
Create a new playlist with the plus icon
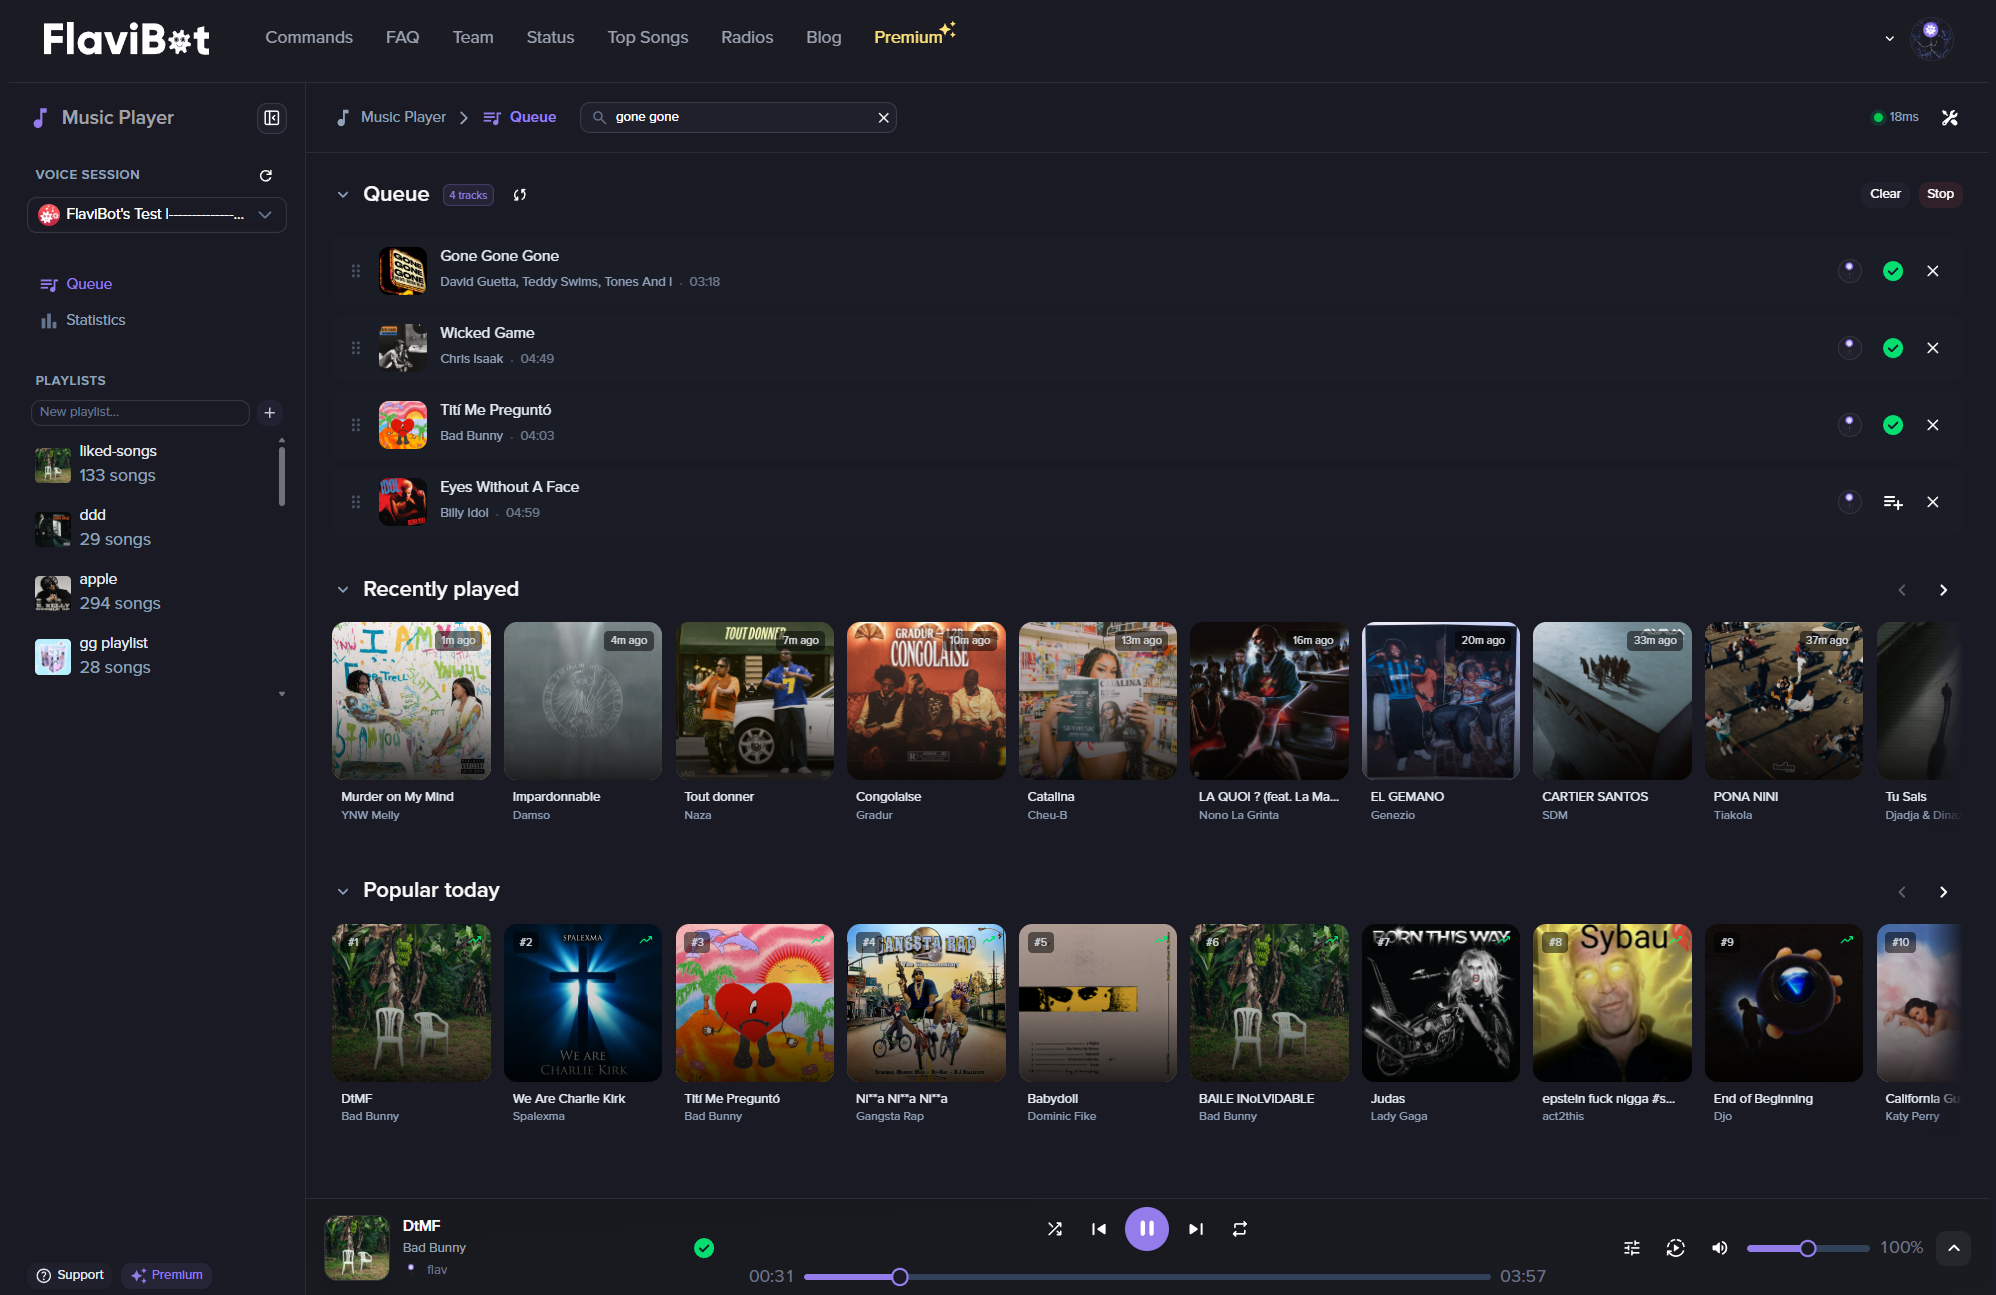pyautogui.click(x=269, y=412)
